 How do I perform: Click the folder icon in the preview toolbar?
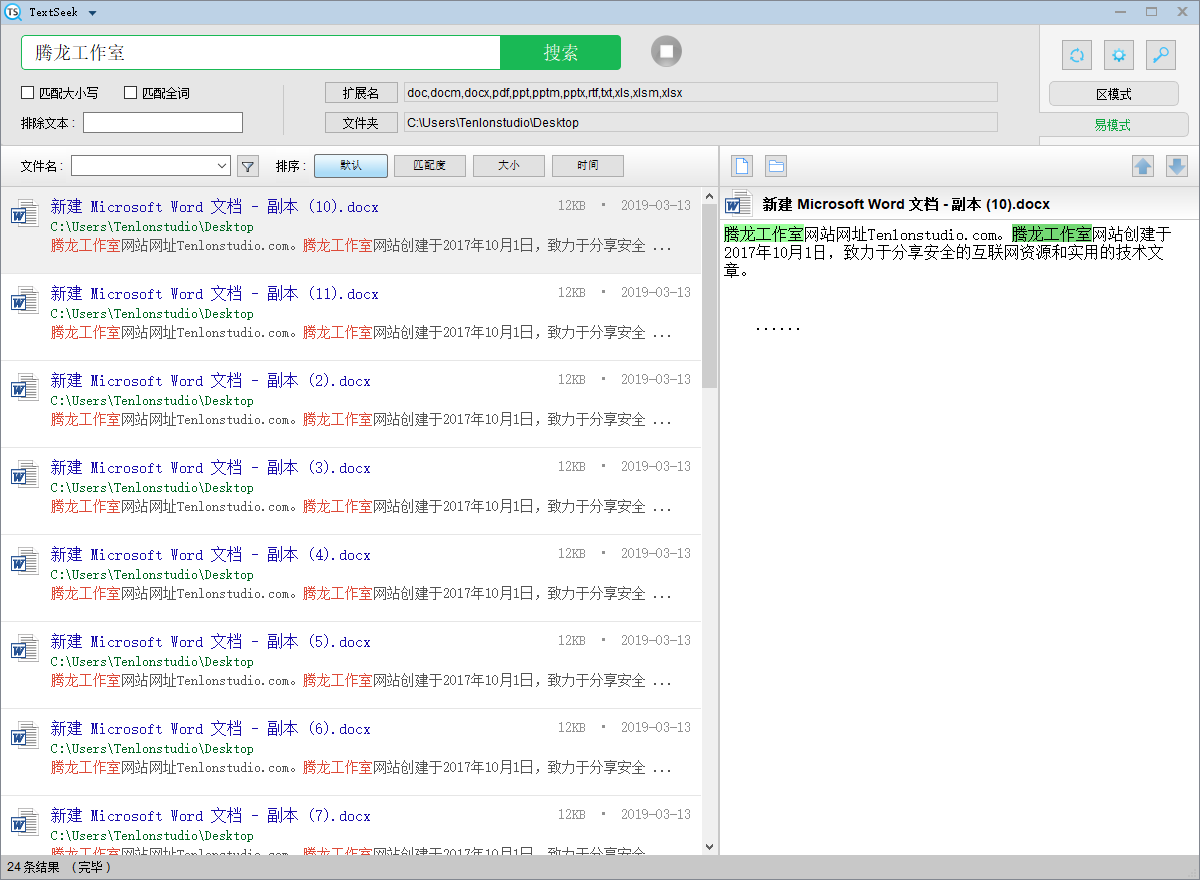(x=776, y=166)
